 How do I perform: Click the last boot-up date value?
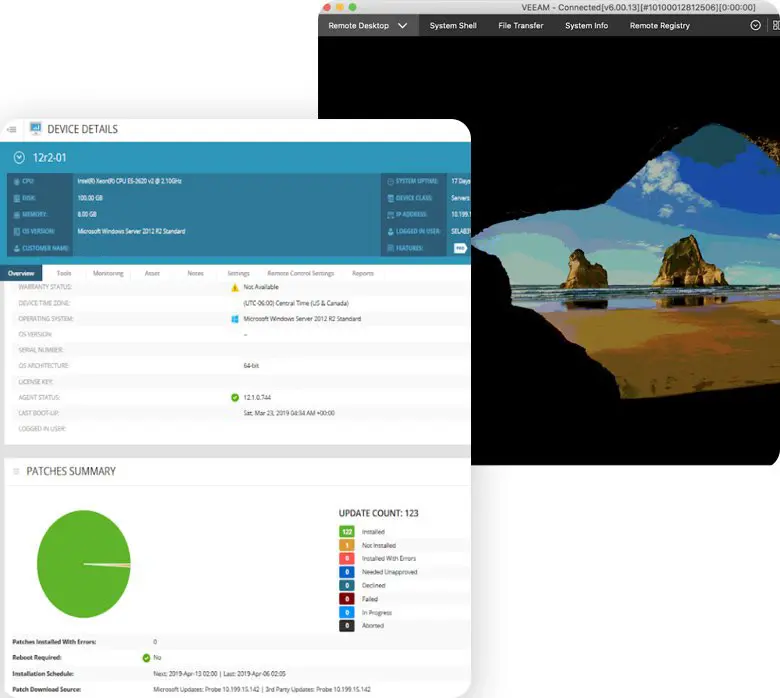pos(289,413)
